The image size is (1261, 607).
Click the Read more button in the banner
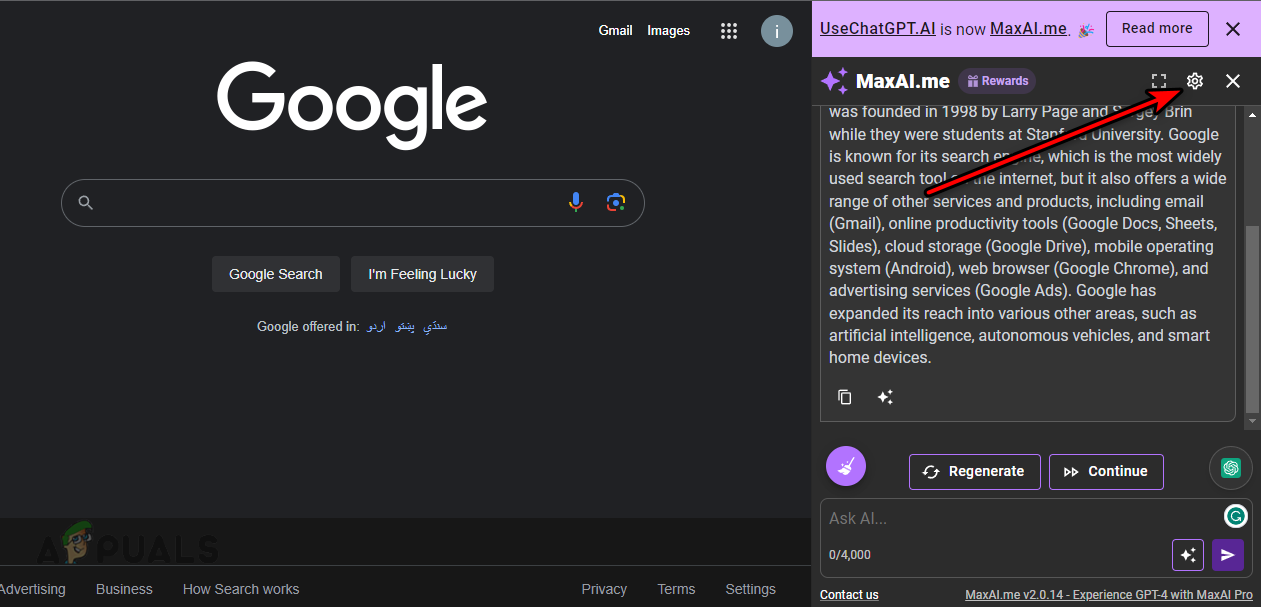pyautogui.click(x=1156, y=29)
